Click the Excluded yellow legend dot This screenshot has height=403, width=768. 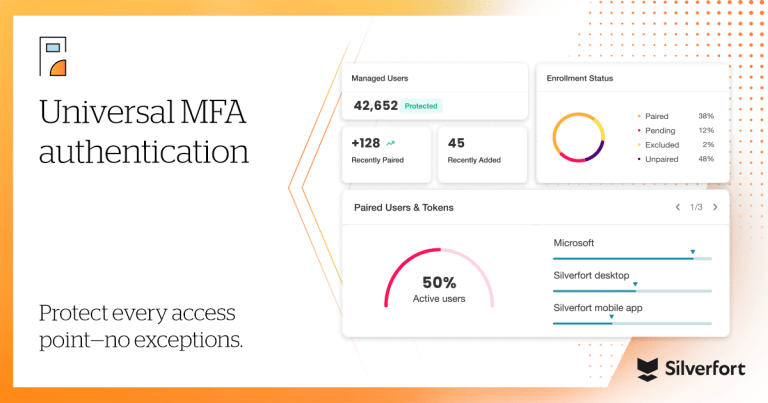coord(639,145)
